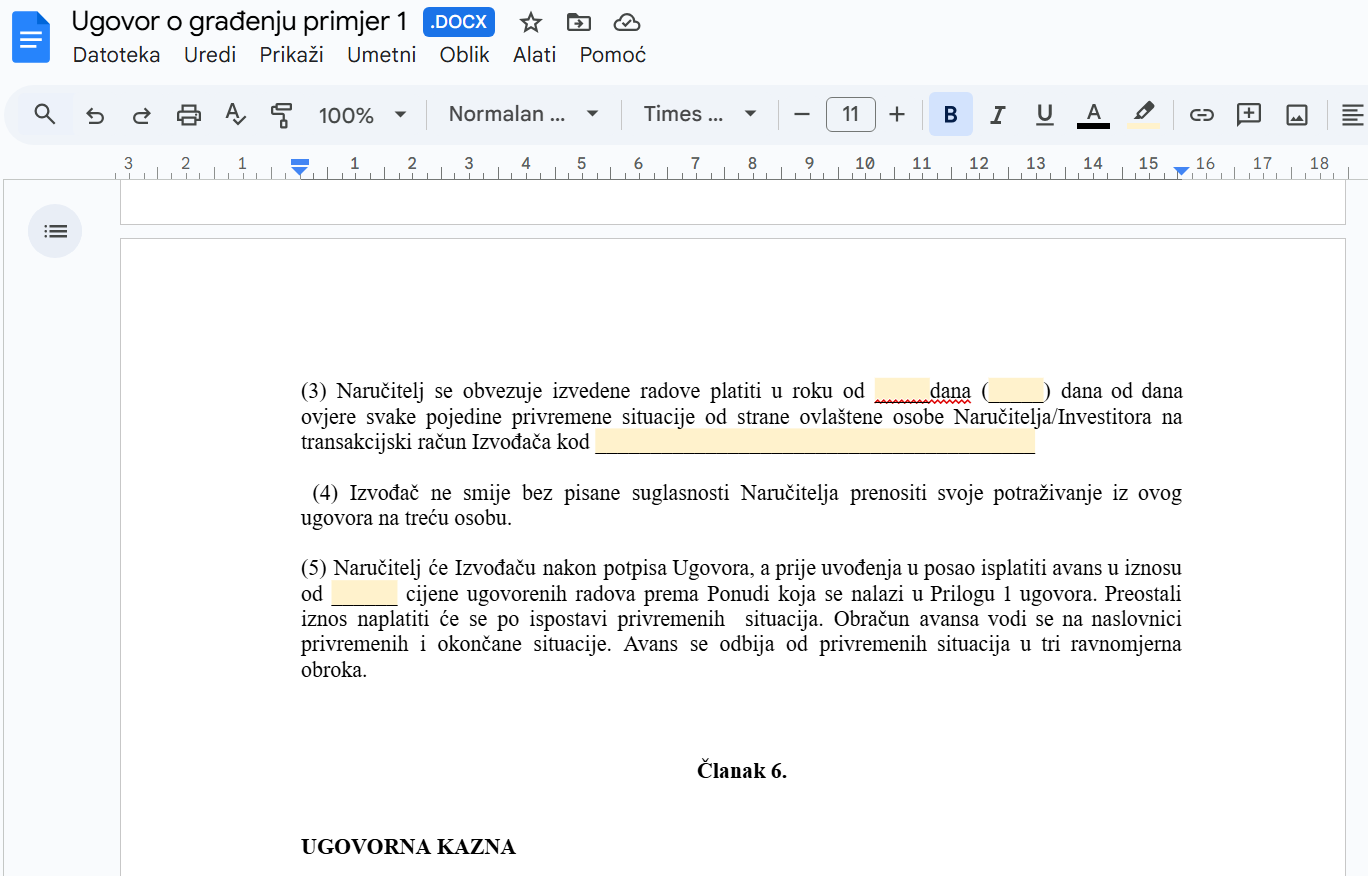Screen dimensions: 1368x876
Task: Toggle italic formatting
Action: (997, 115)
